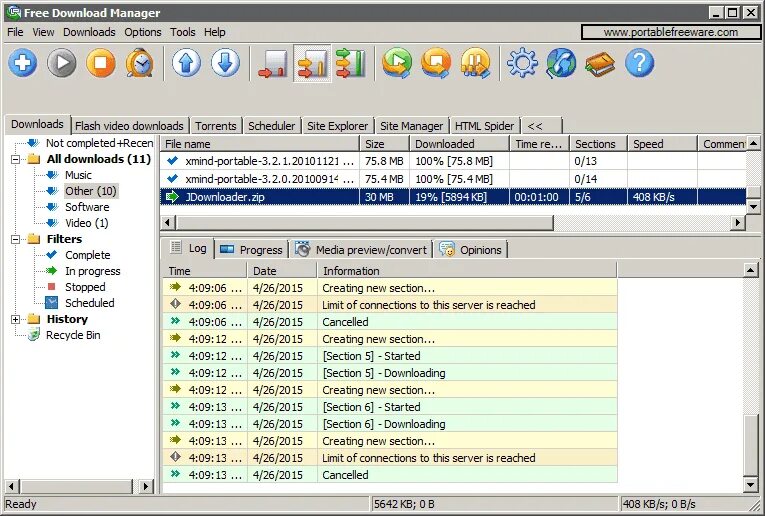Select medium traffic usage mode icon
The width and height of the screenshot is (765, 516).
[312, 63]
